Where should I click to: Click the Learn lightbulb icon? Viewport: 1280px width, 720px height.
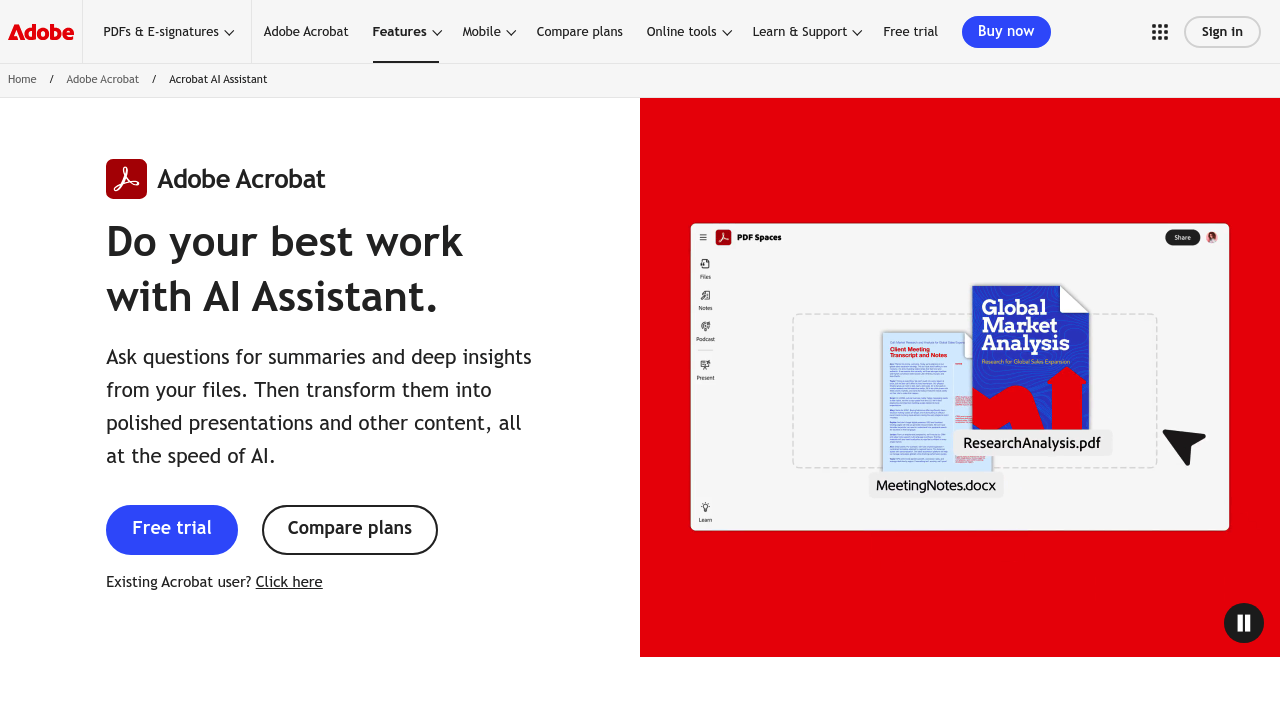click(704, 506)
